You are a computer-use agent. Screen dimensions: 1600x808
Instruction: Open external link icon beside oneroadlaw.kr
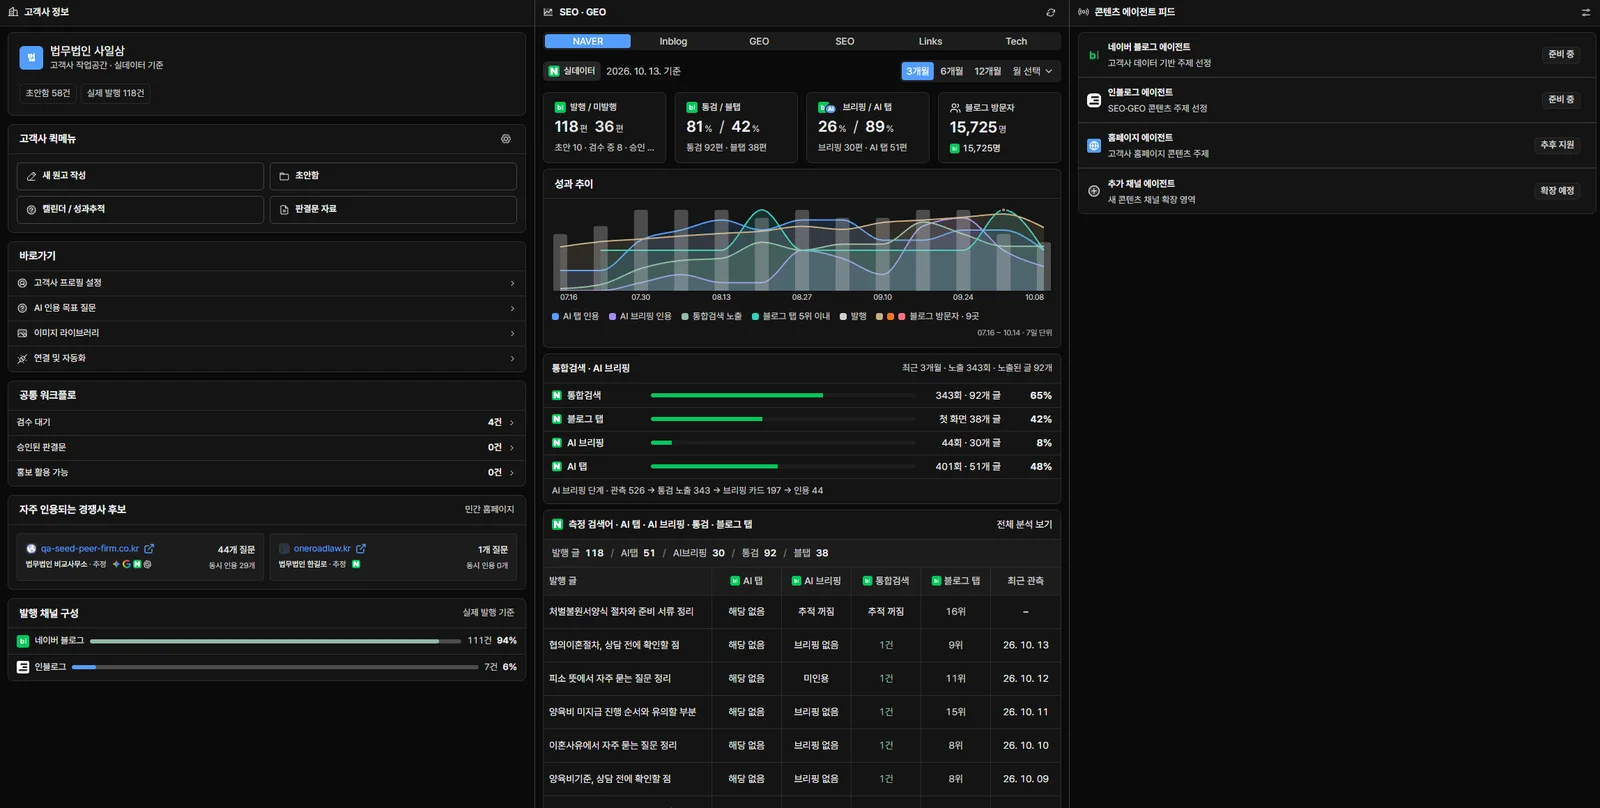[361, 549]
